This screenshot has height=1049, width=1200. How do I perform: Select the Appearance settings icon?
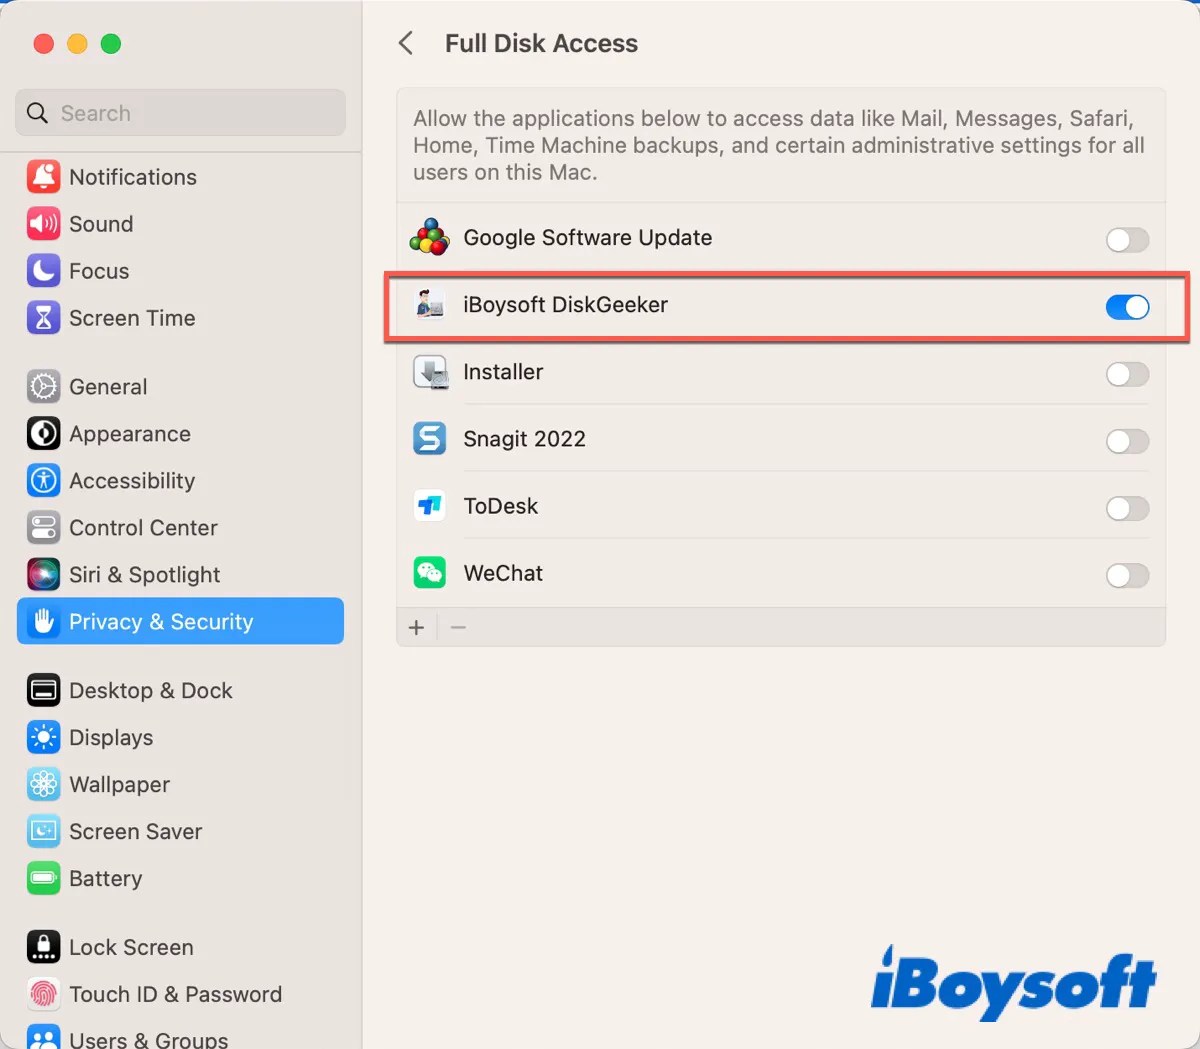click(43, 434)
